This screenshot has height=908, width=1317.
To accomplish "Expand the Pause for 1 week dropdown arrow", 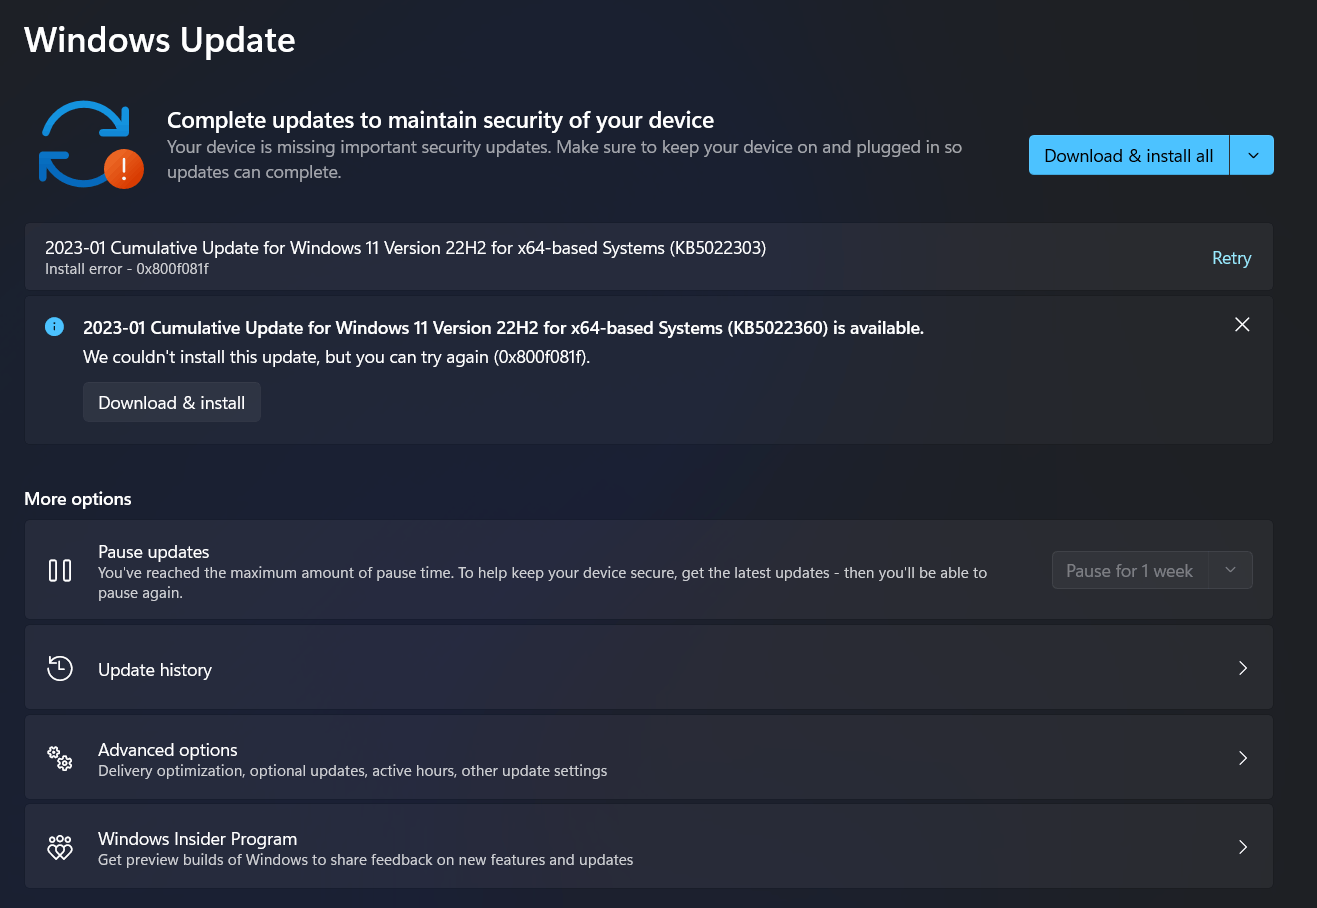I will (x=1231, y=570).
